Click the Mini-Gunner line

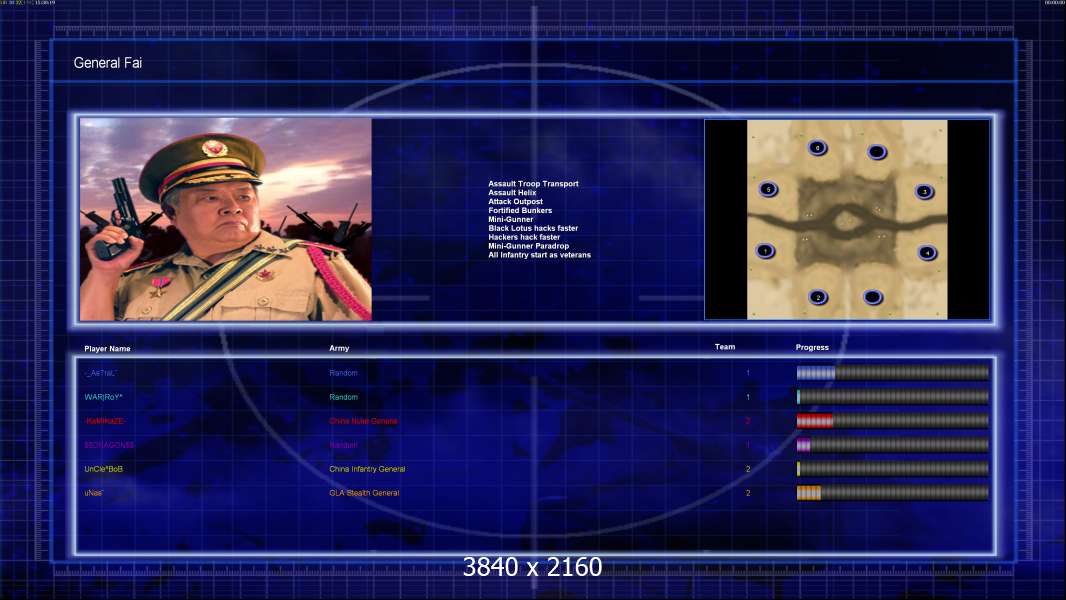[x=511, y=219]
